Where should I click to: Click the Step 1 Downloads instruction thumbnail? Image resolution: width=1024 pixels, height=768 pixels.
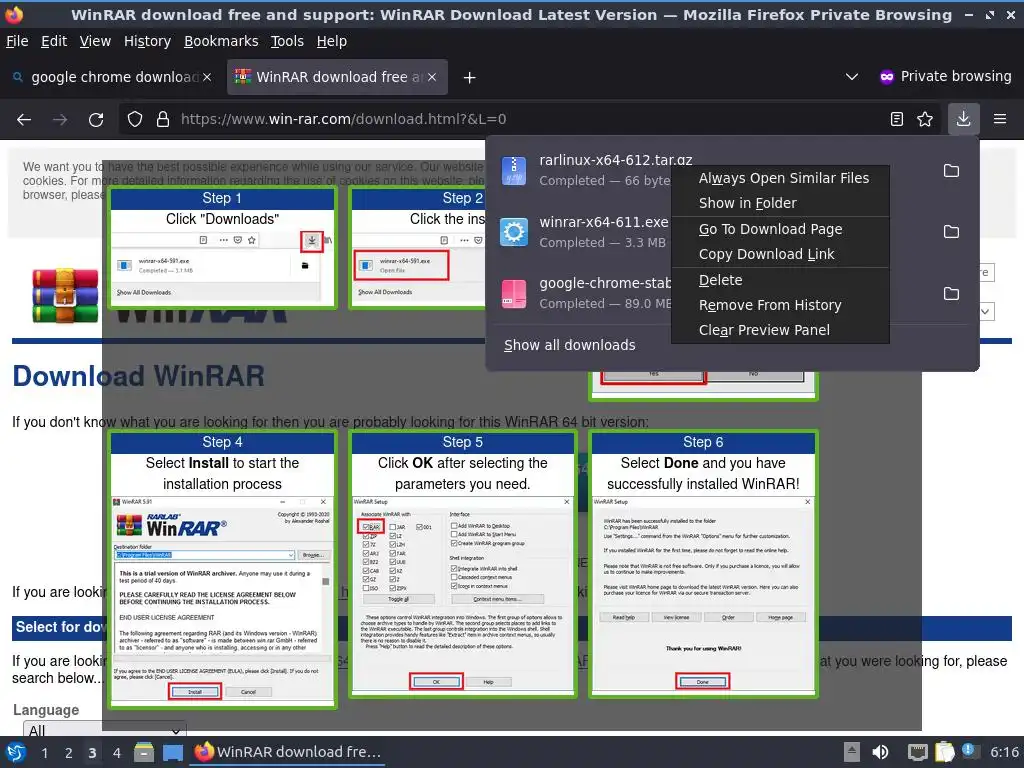(223, 248)
